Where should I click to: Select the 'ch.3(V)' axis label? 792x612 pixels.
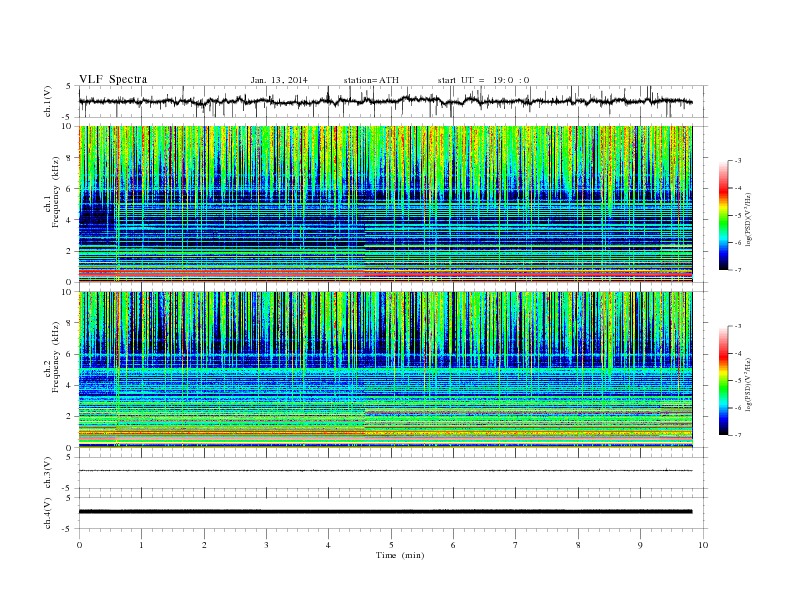pos(48,472)
